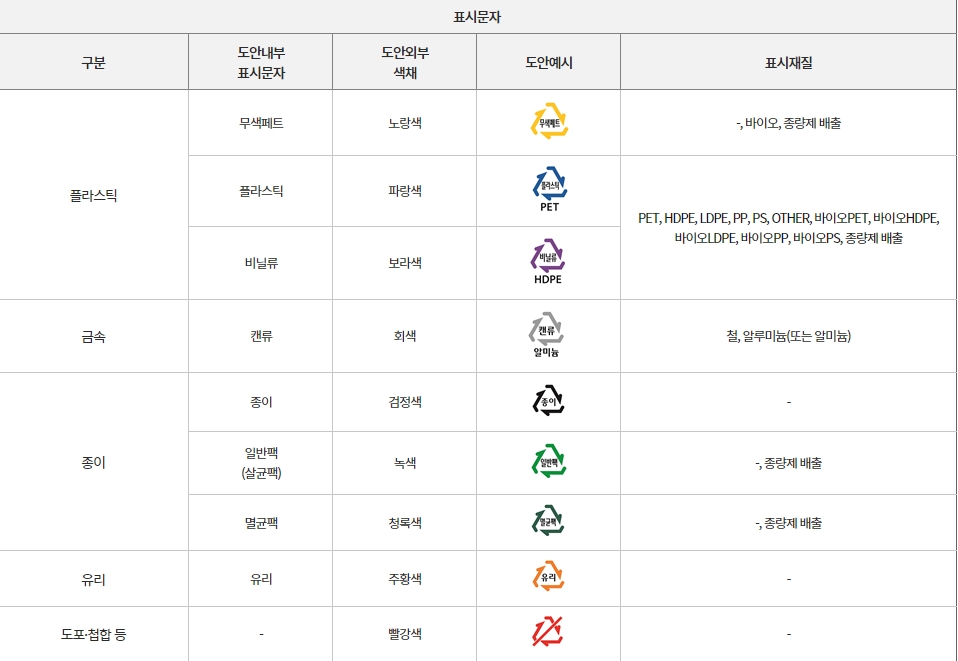The width and height of the screenshot is (958, 661).
Task: Click the gray 캔류 알미늄 recycling icon
Action: tap(546, 335)
